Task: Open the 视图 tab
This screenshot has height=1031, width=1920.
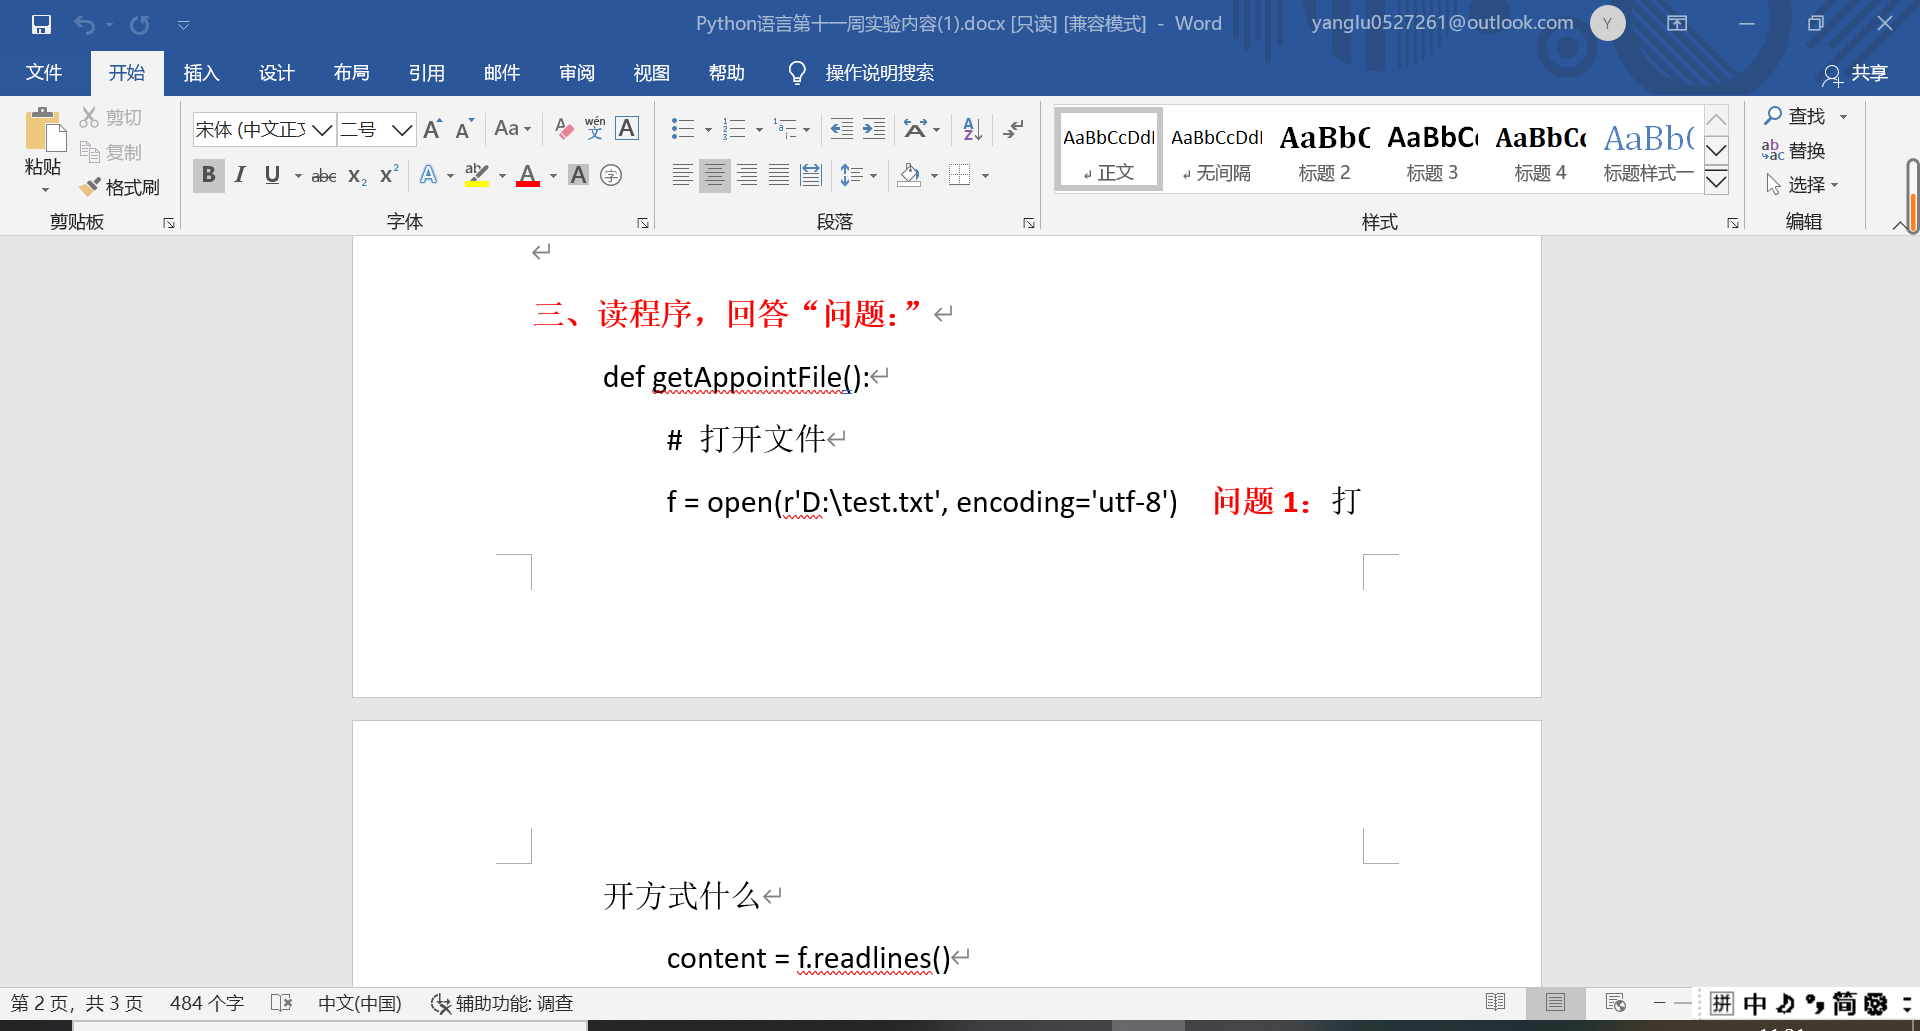Action: [x=652, y=73]
